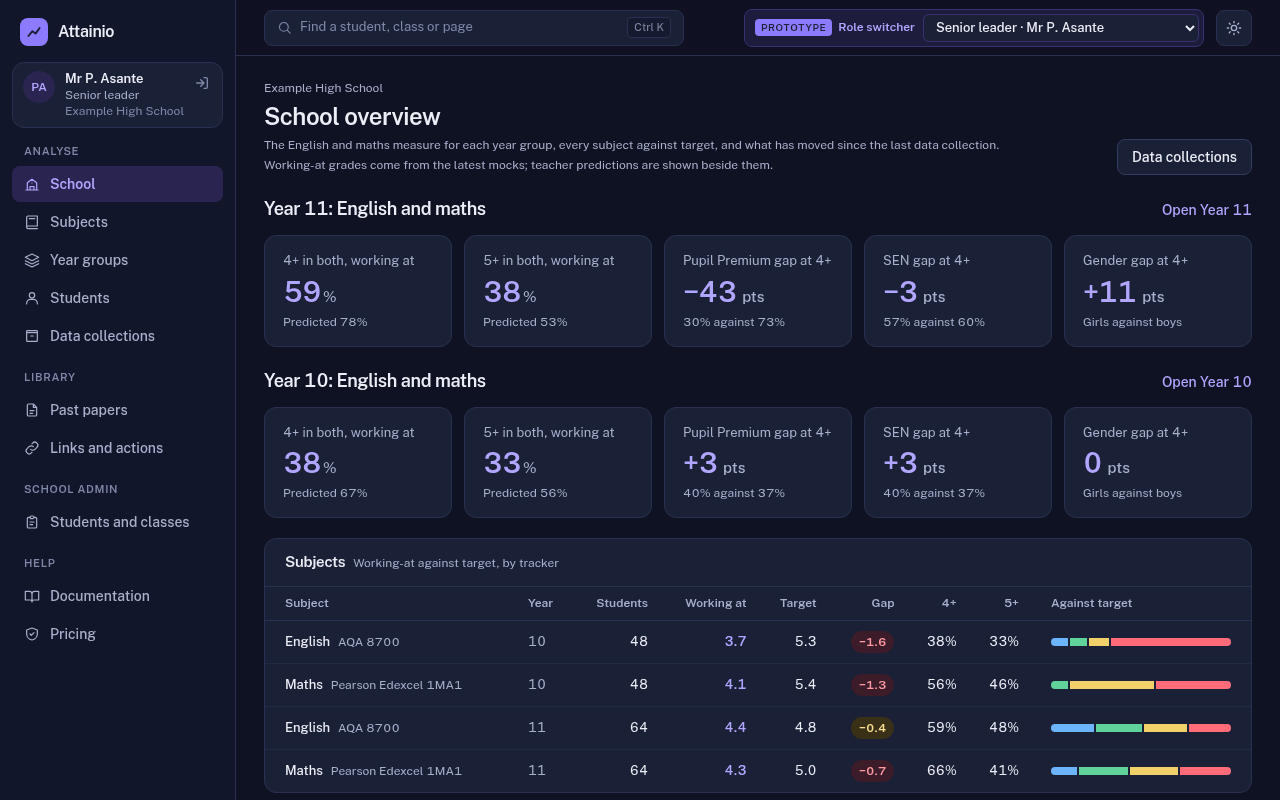Click the Data collections button
This screenshot has height=800, width=1280.
click(1184, 157)
